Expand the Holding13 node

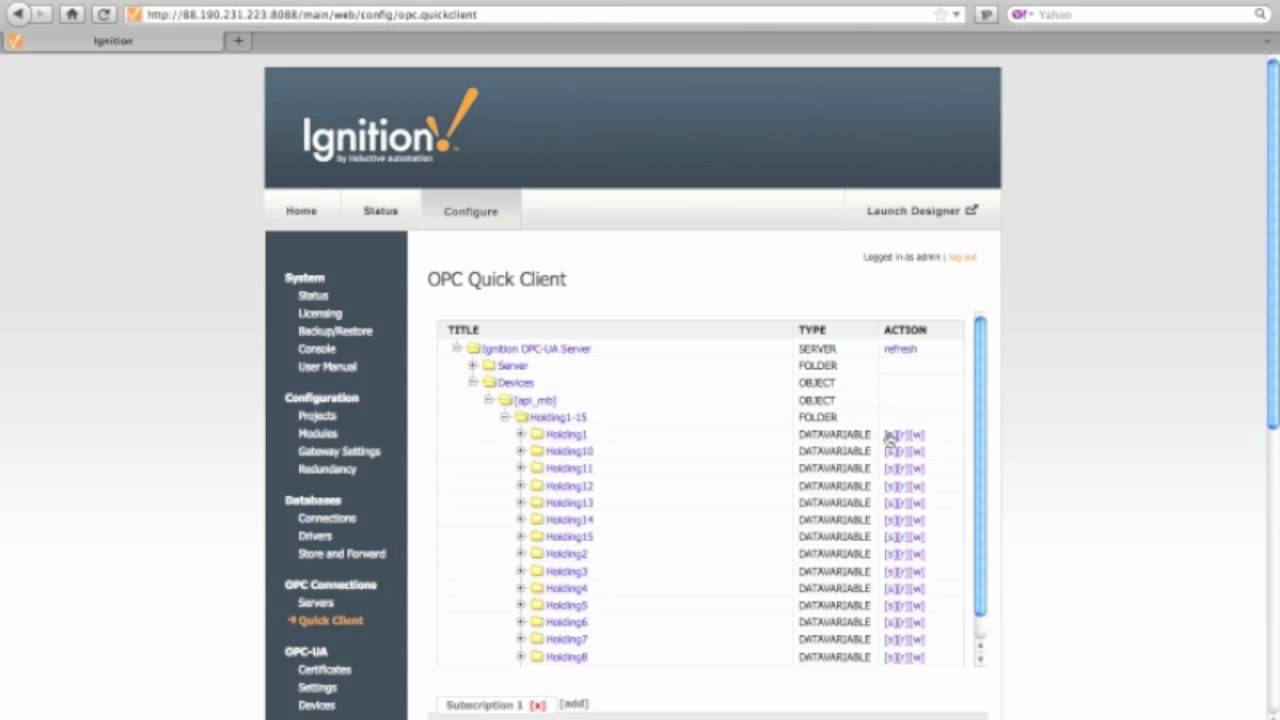pyautogui.click(x=520, y=502)
